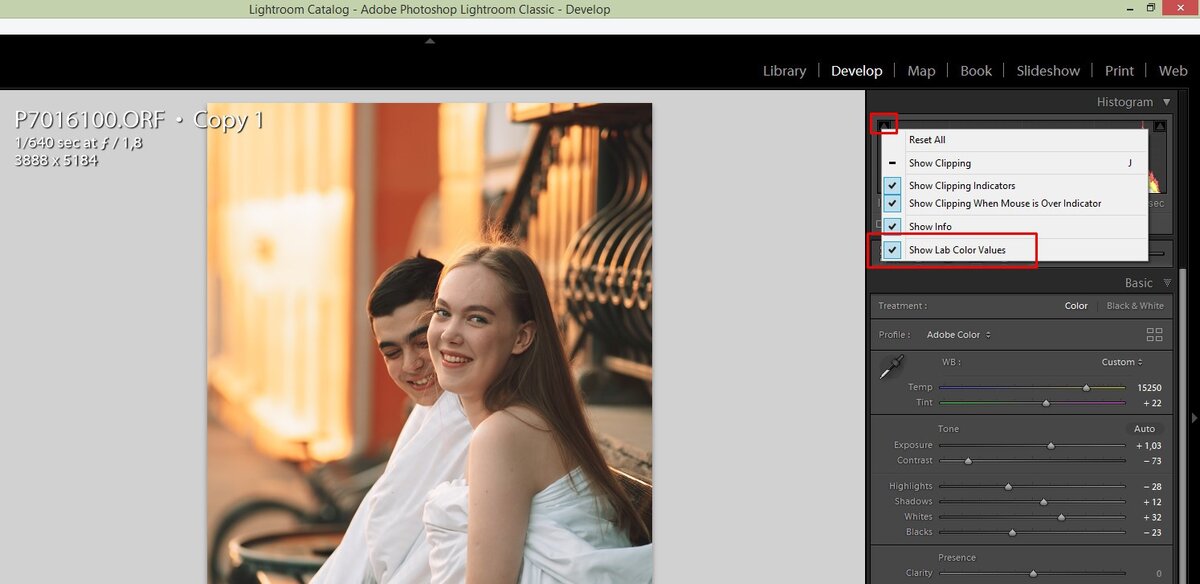
Task: Click the Contrast value − 73
Action: pos(1152,461)
